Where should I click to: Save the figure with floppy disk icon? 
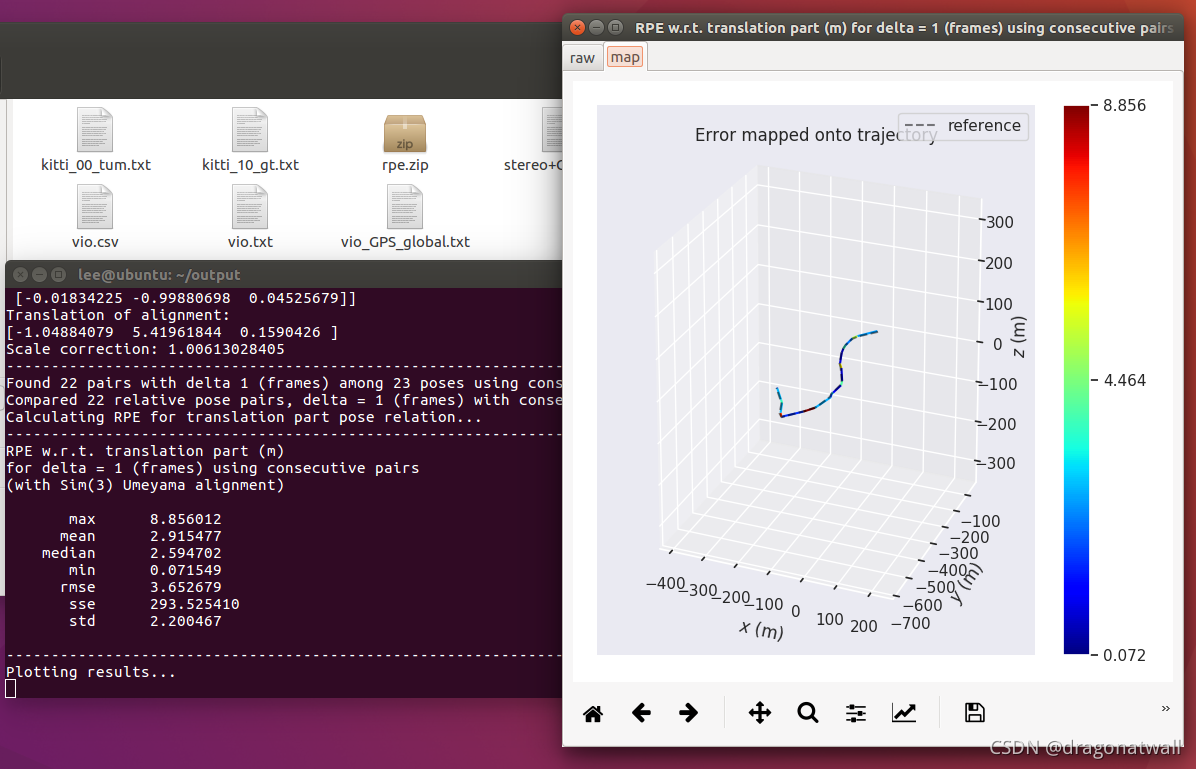[x=975, y=713]
